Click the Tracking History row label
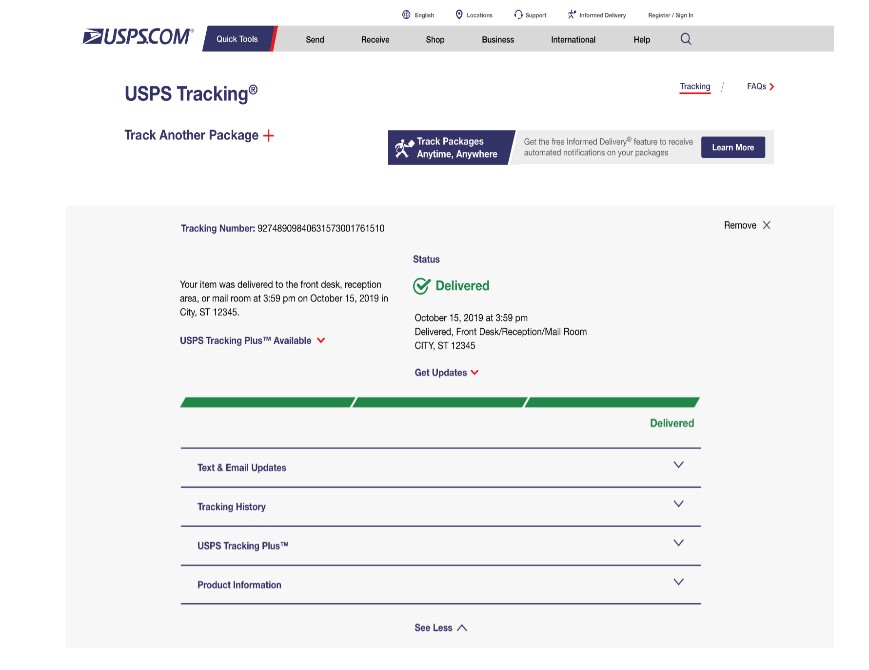 point(232,507)
